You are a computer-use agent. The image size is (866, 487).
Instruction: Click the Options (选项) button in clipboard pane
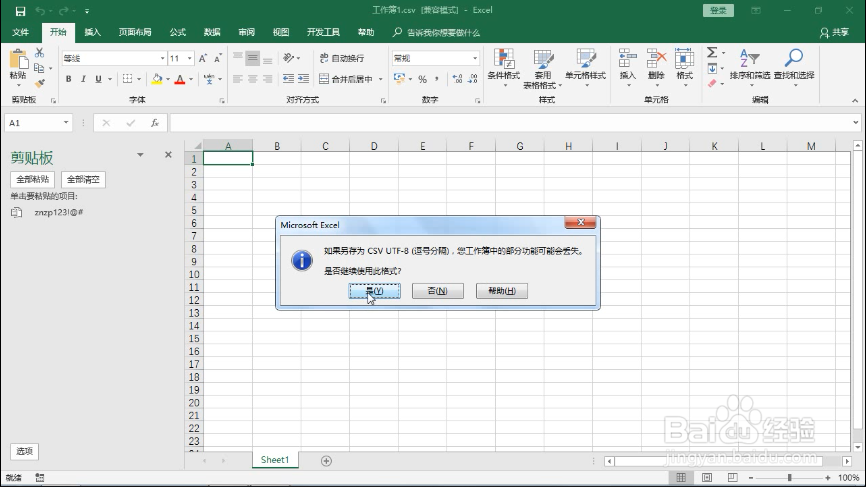[x=24, y=451]
